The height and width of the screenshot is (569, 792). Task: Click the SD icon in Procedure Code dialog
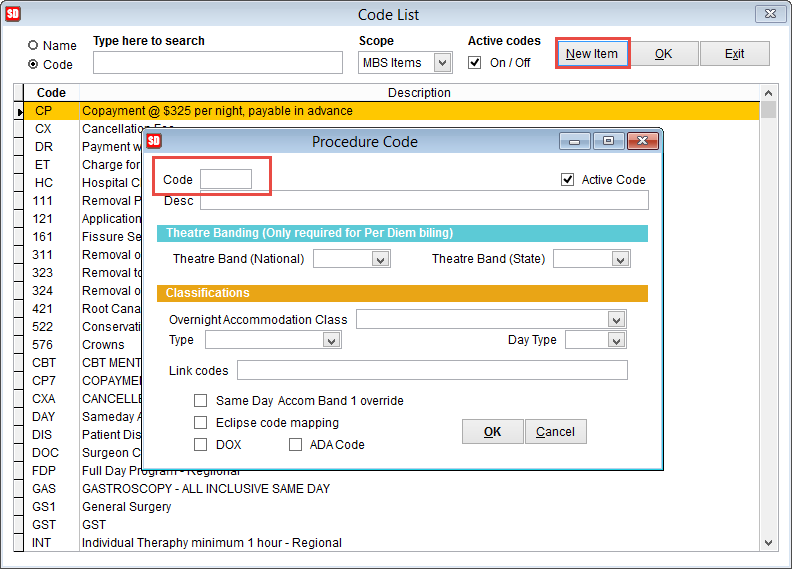tap(154, 141)
